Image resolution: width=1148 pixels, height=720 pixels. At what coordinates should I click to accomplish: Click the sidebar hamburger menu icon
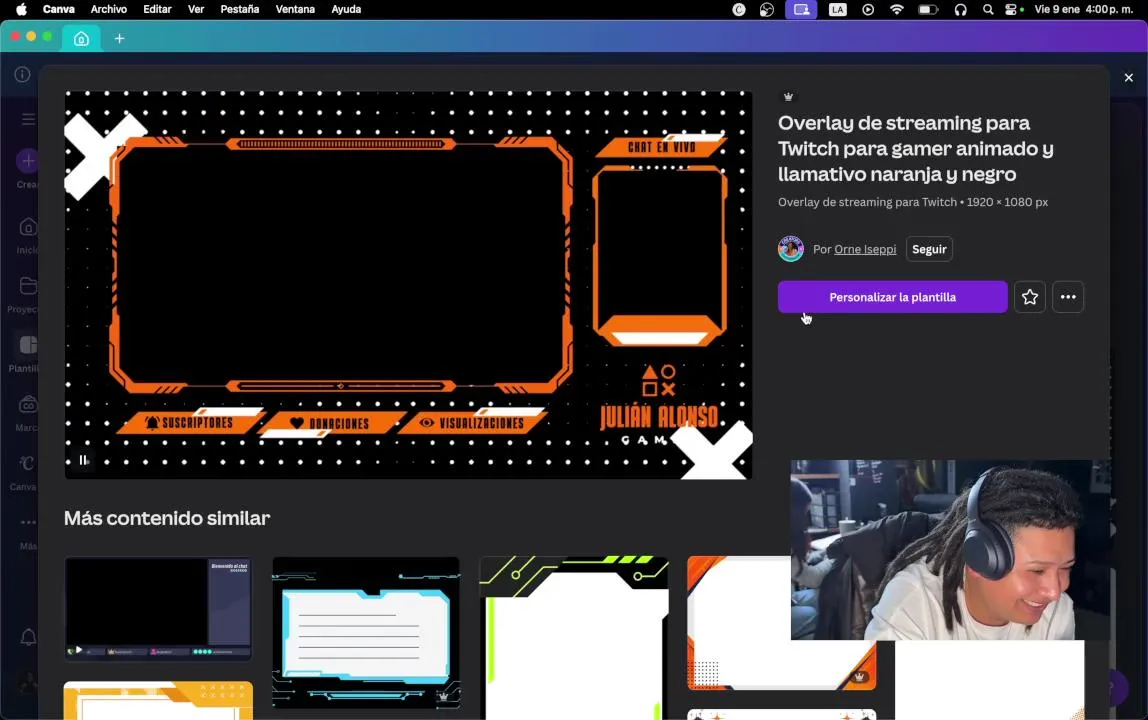[x=29, y=119]
